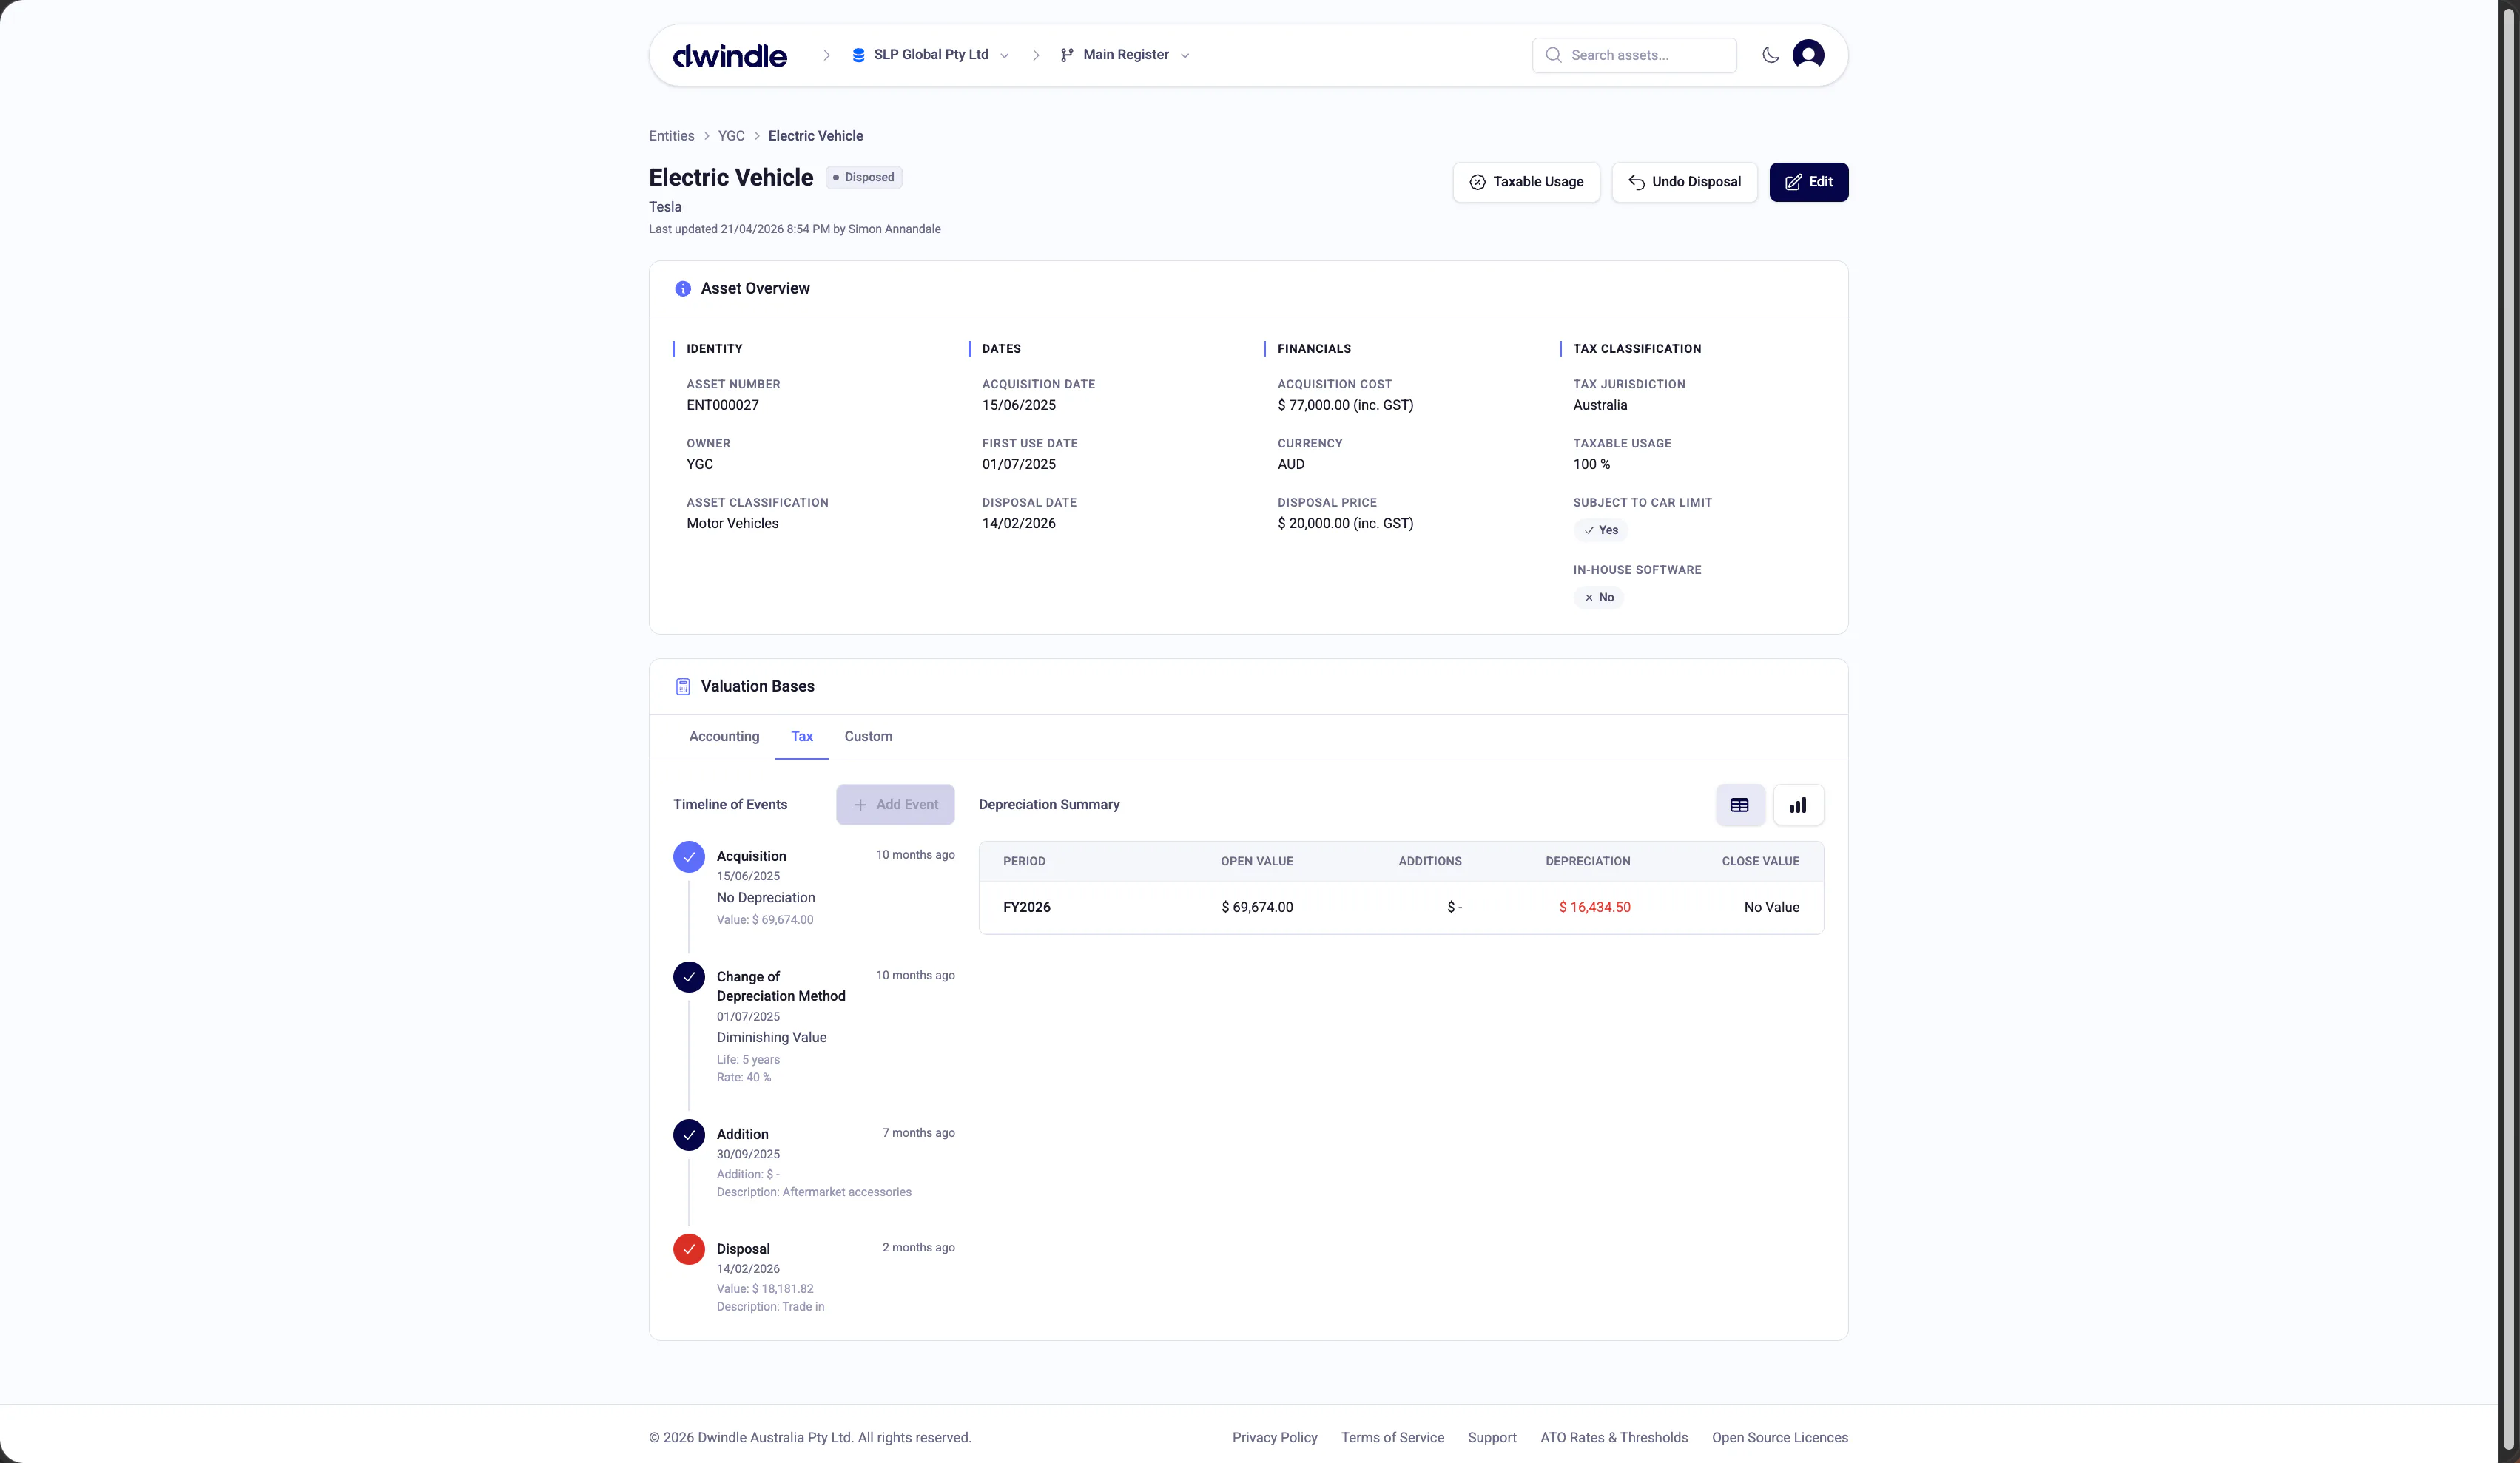Click the dwindle logo
The height and width of the screenshot is (1463, 2520).
(729, 55)
